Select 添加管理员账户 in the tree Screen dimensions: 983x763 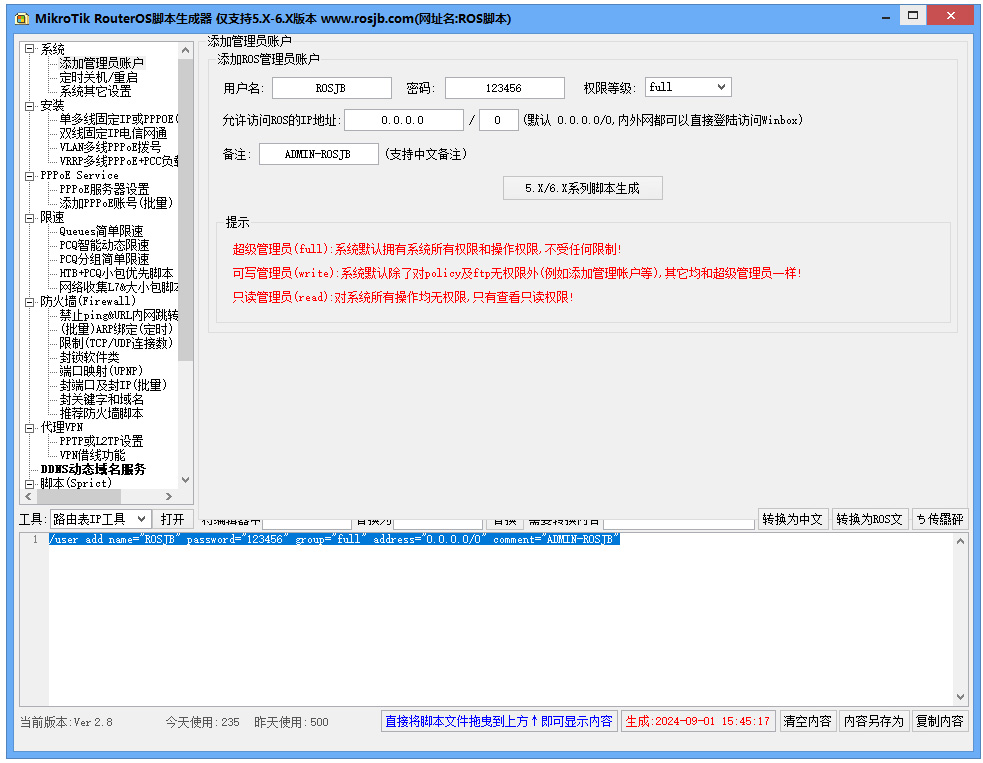click(102, 63)
